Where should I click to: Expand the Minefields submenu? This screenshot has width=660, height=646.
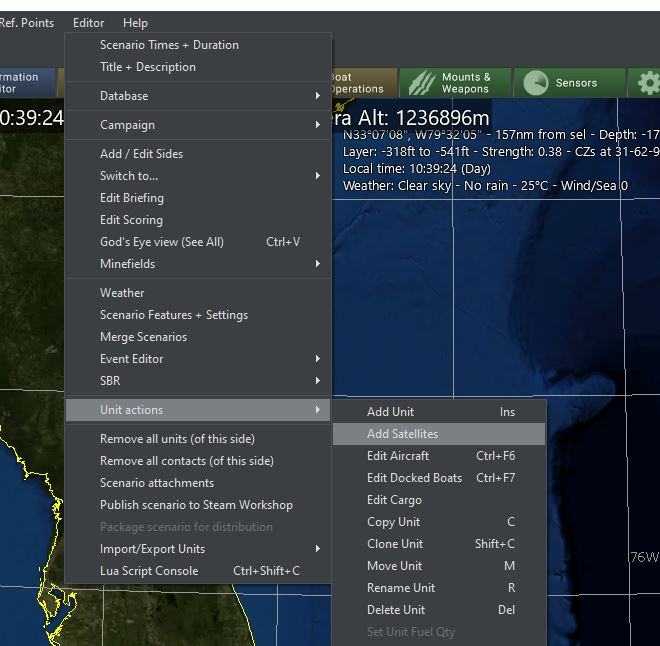click(198, 264)
